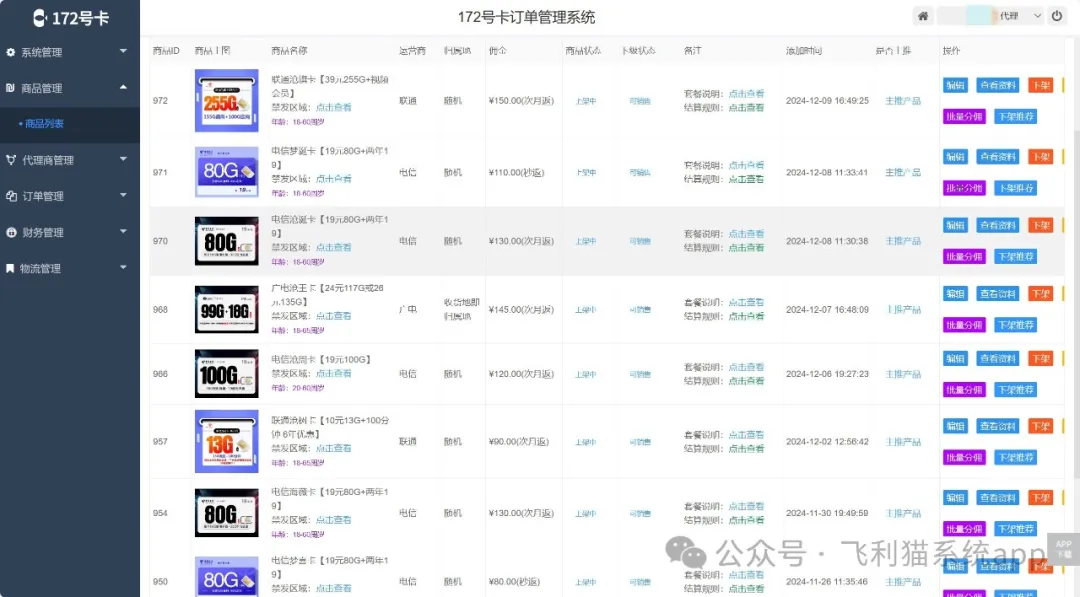The image size is (1080, 597).
Task: Click 禁发区域 点击查看 link for product 972
Action: [x=333, y=107]
